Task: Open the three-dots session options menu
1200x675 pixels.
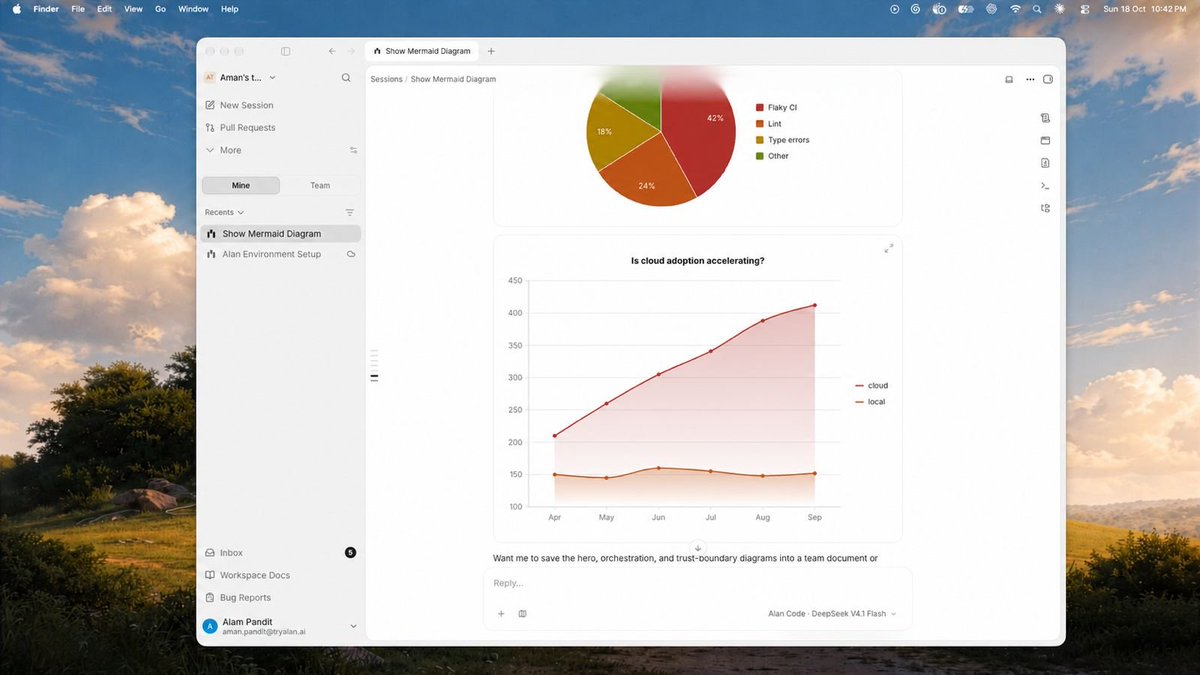Action: click(1030, 79)
